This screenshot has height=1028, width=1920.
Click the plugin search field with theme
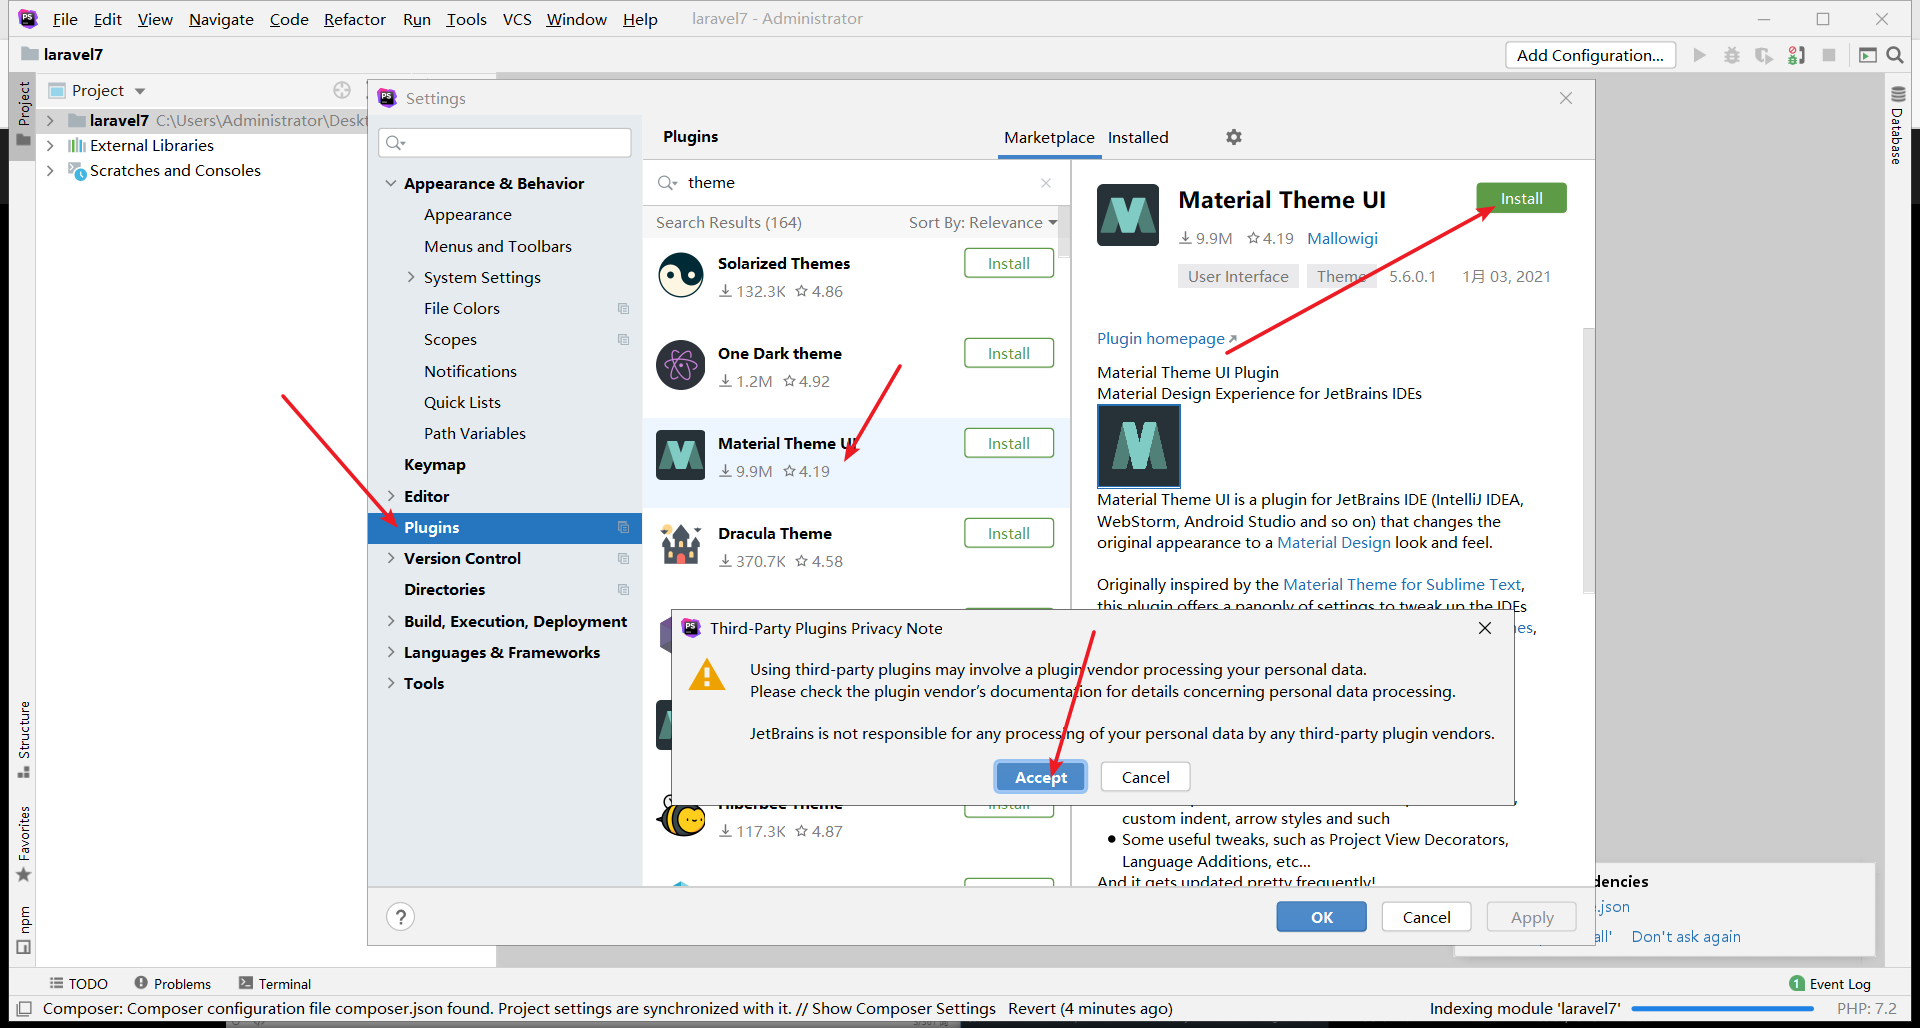(855, 183)
